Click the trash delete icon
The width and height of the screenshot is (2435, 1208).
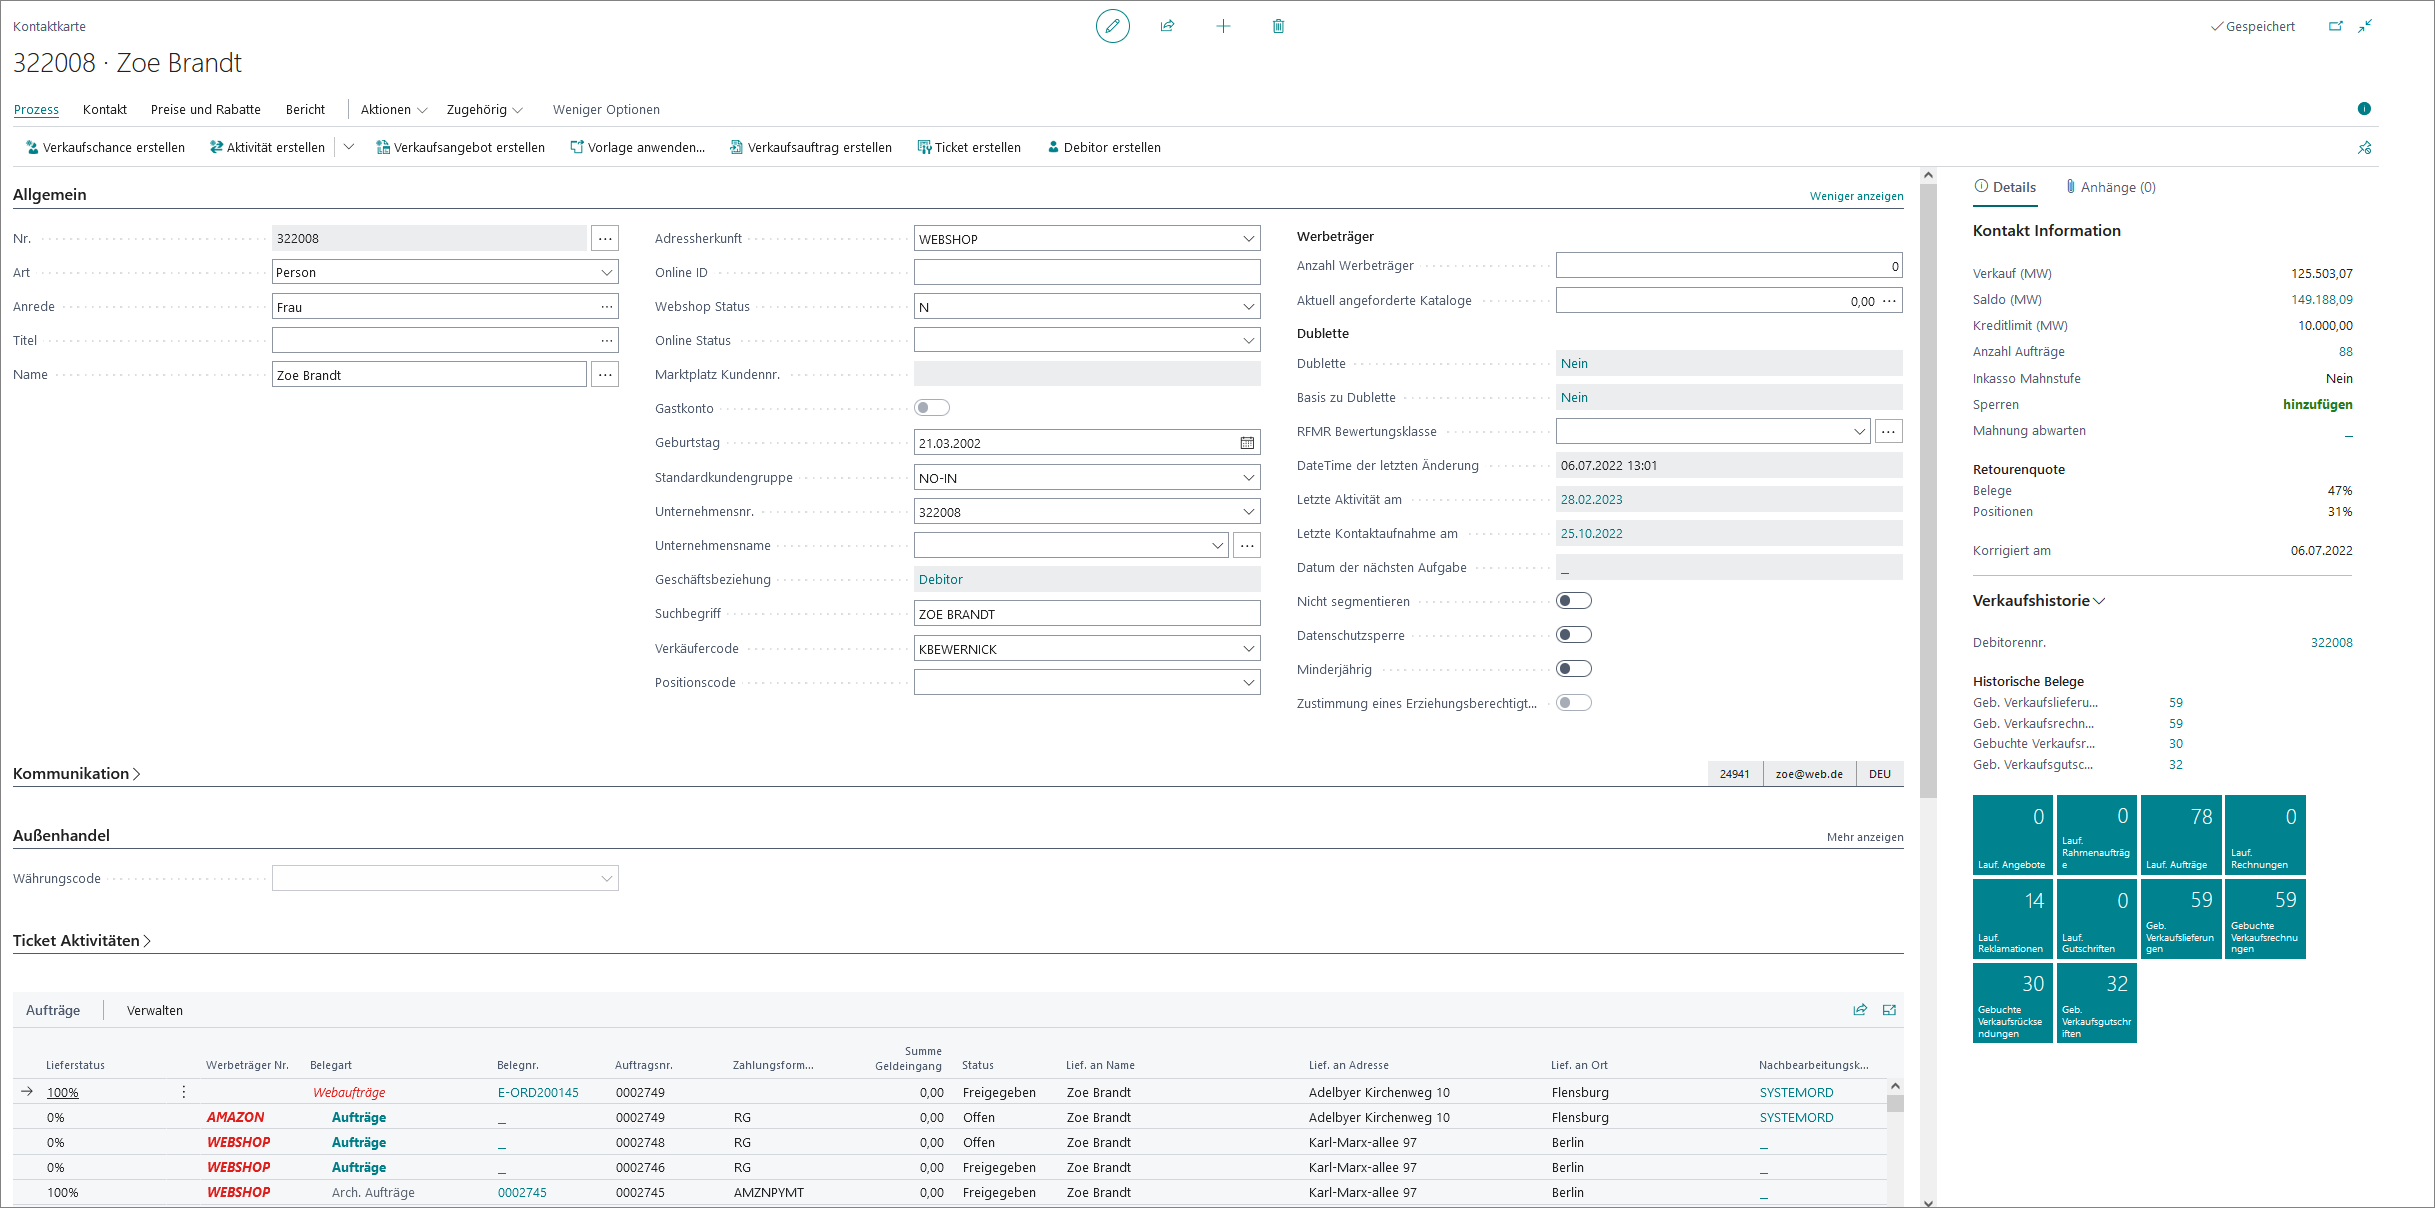coord(1278,26)
